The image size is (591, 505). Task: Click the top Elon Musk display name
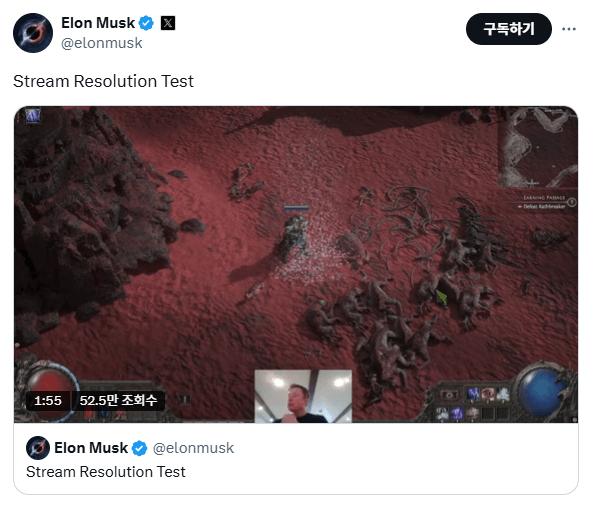(98, 23)
